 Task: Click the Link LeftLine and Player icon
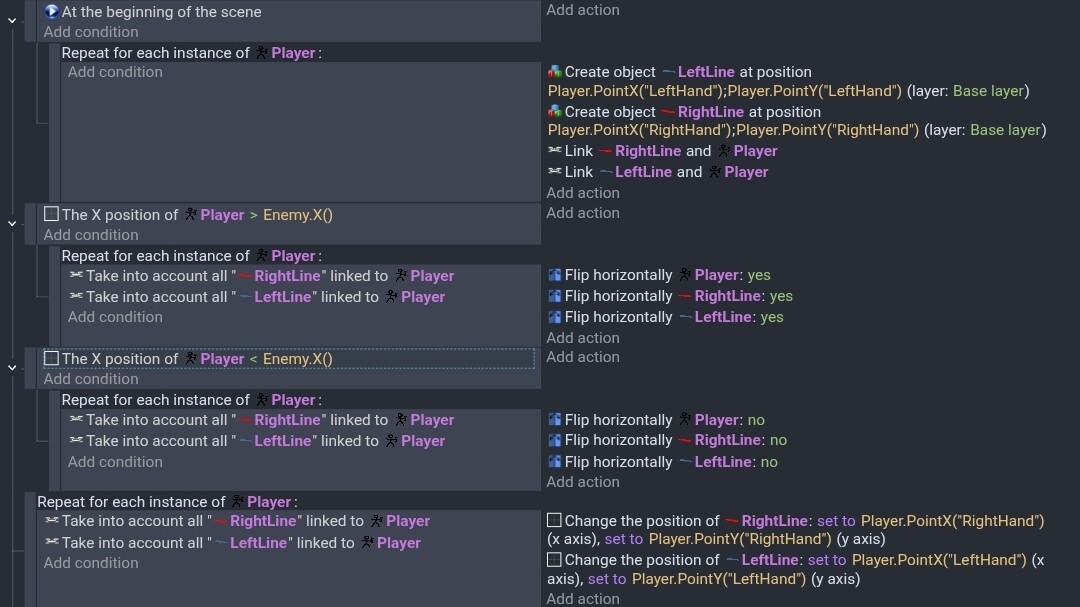point(555,172)
